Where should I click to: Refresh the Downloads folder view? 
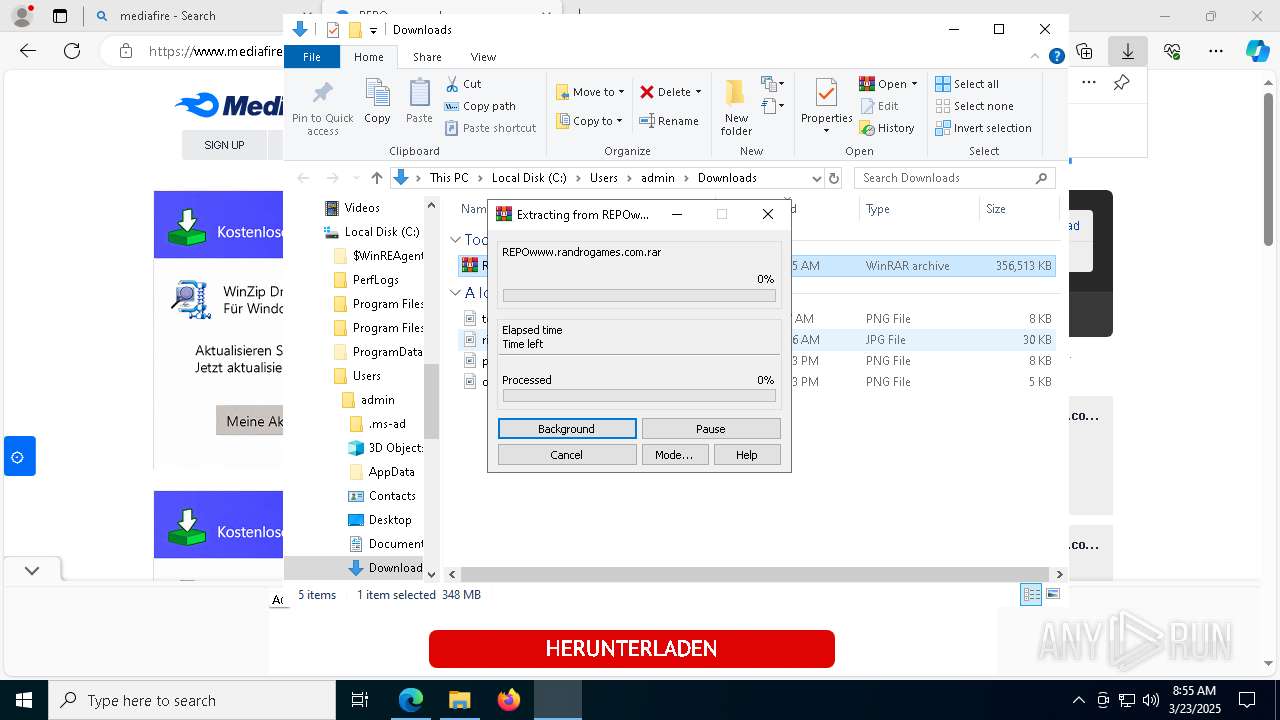(835, 178)
